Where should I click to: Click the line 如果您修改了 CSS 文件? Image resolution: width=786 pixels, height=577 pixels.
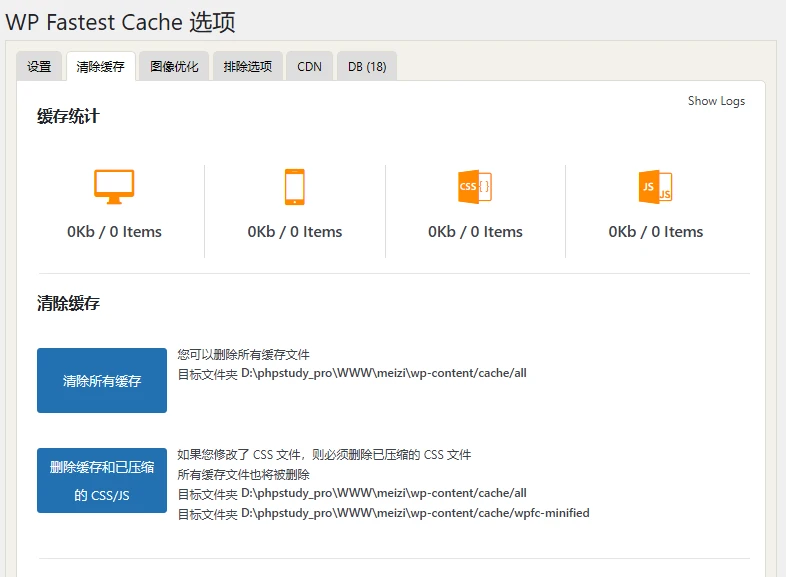coord(324,455)
